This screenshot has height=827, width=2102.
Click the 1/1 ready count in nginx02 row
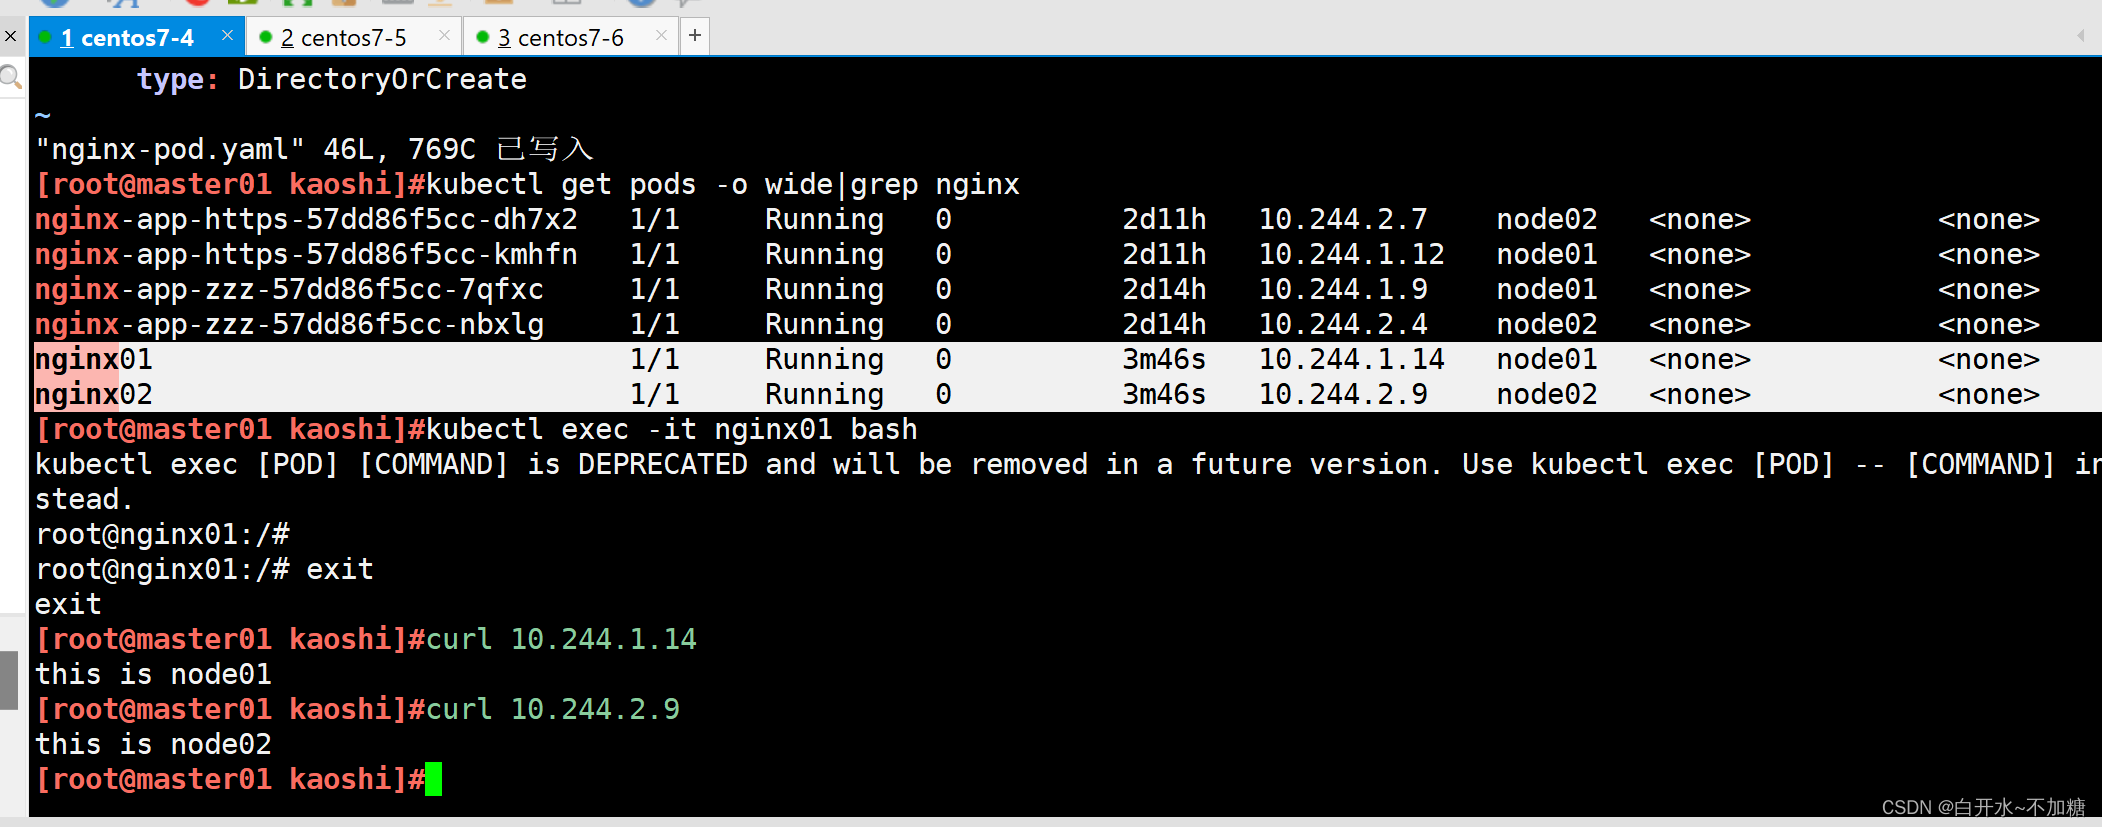pos(655,394)
